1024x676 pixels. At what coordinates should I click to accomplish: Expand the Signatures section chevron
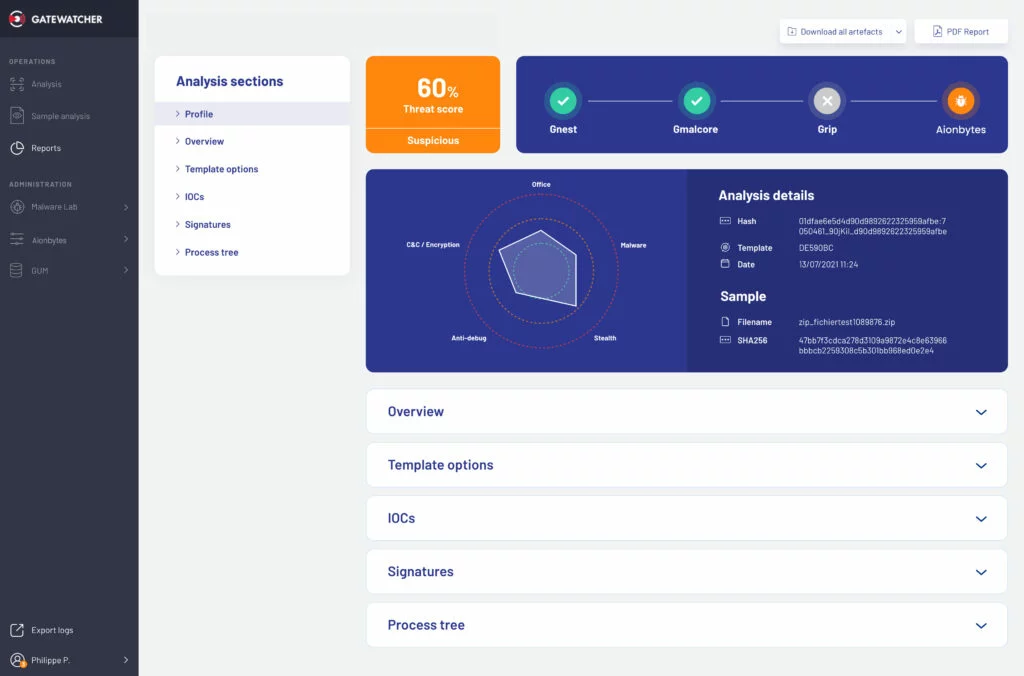981,572
